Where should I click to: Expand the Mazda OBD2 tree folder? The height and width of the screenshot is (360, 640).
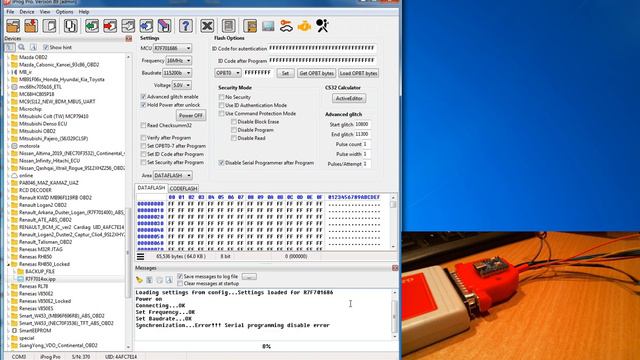[x=8, y=57]
